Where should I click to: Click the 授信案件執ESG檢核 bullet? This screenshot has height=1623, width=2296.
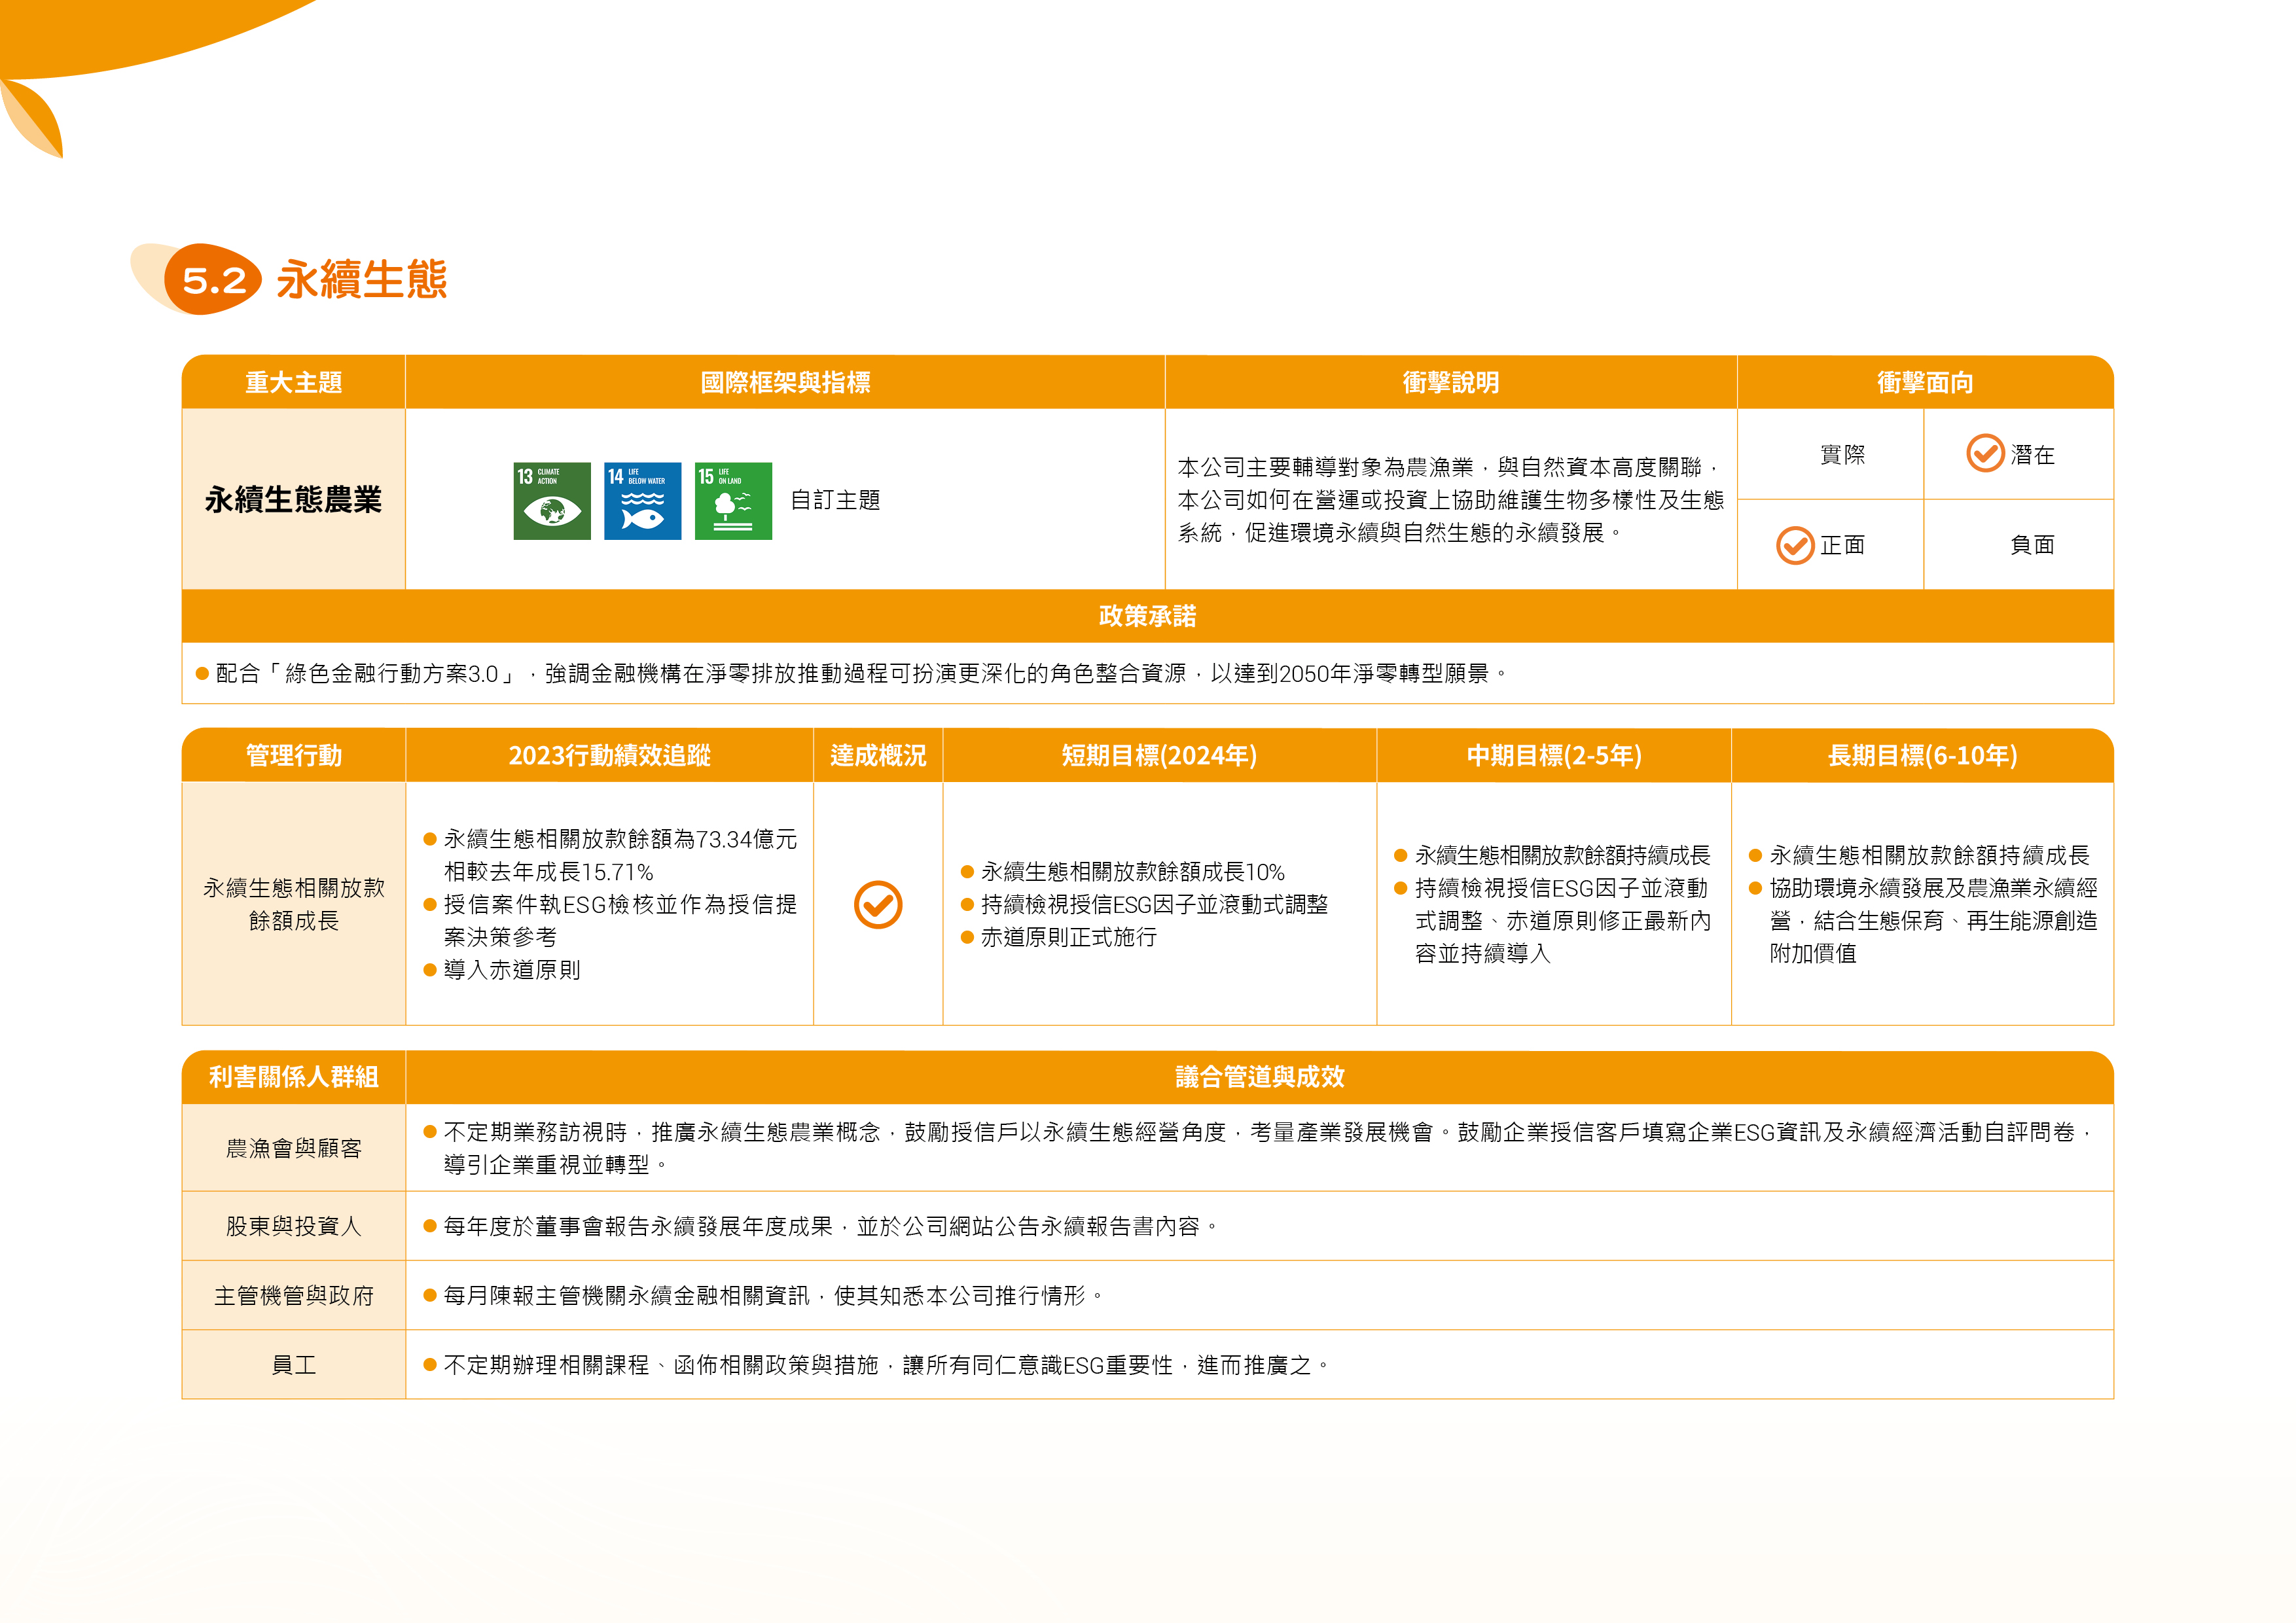click(610, 920)
